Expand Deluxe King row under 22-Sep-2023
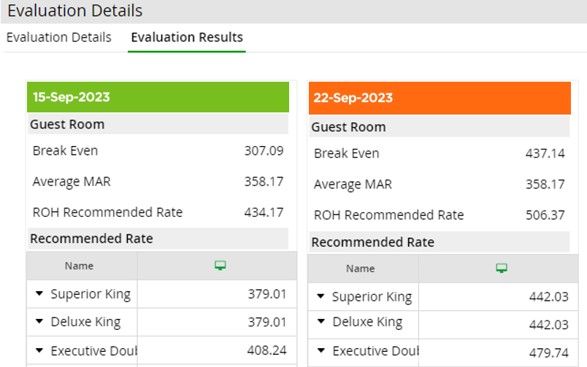Screen dimensions: 587x367 (321, 321)
